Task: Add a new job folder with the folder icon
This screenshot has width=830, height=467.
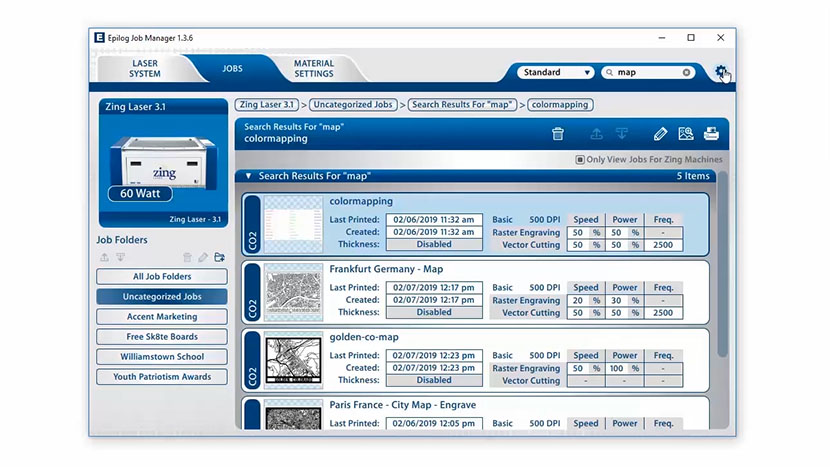Action: point(219,258)
